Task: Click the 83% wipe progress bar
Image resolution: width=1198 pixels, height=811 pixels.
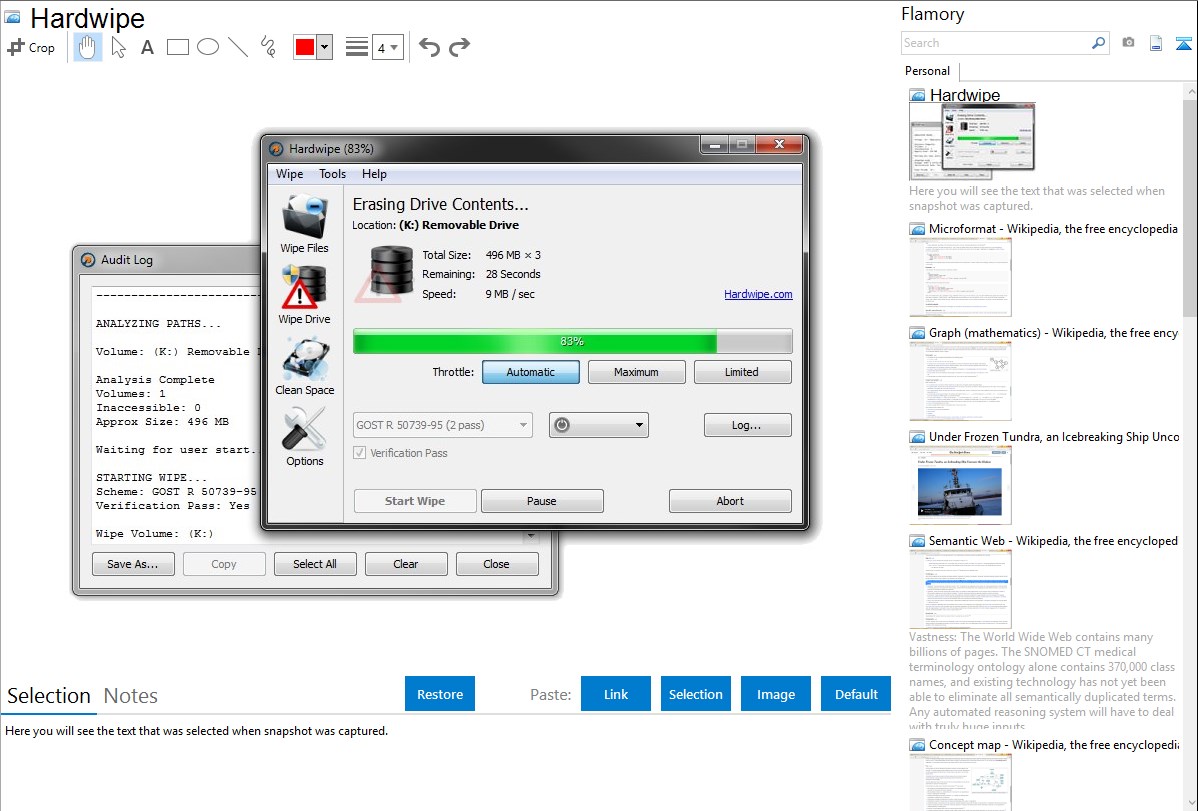Action: tap(572, 341)
